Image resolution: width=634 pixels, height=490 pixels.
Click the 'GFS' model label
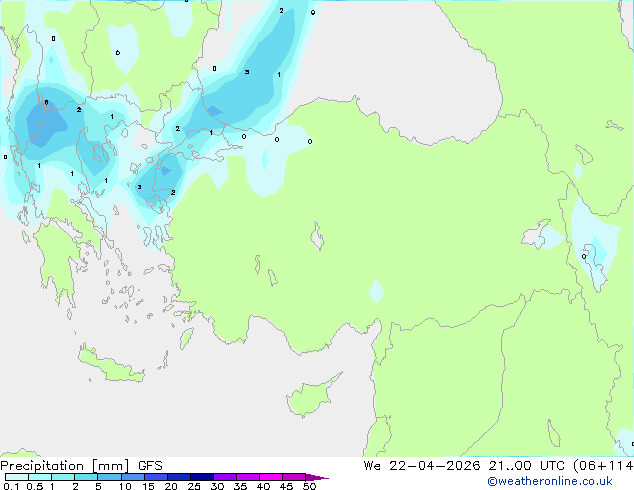150,466
